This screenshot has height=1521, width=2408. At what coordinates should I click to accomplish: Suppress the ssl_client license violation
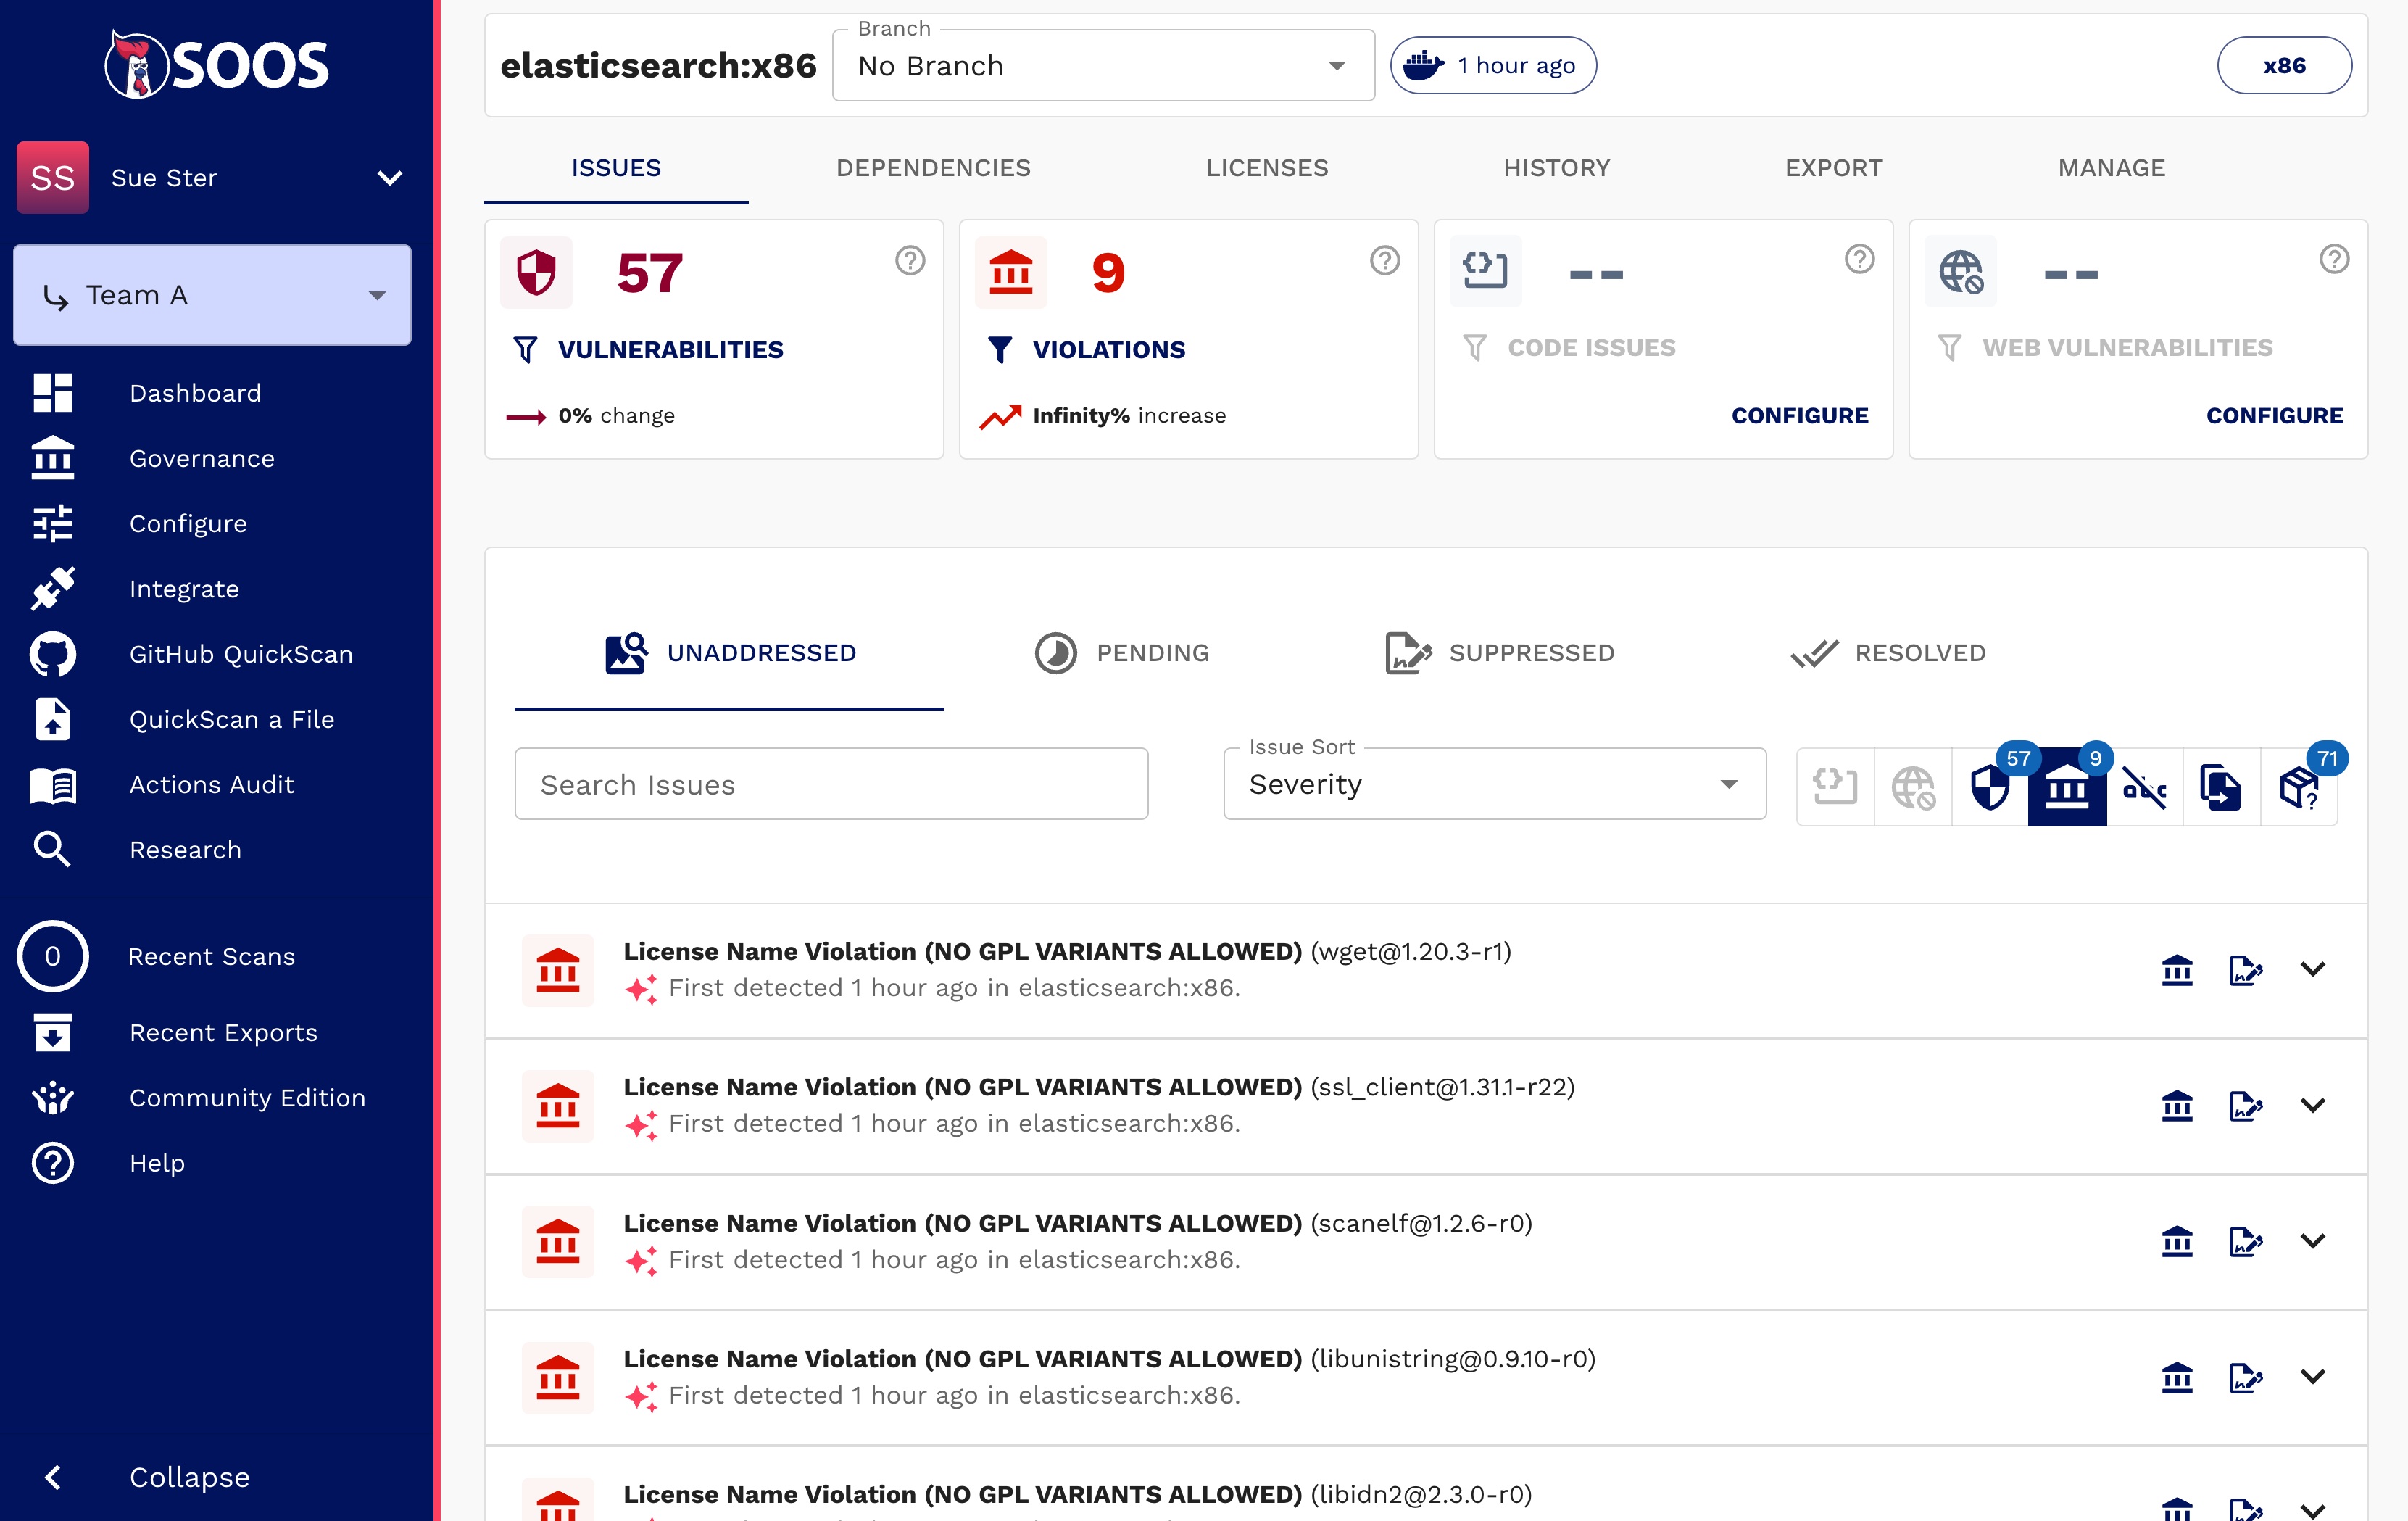tap(2245, 1105)
